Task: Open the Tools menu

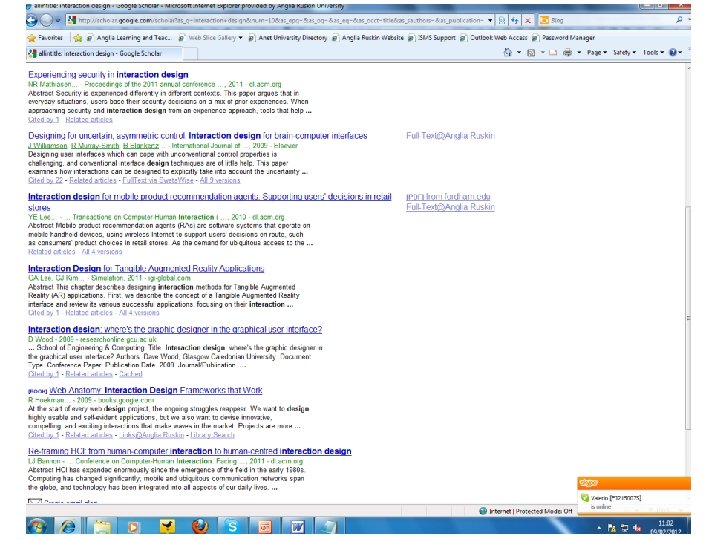Action: (653, 52)
